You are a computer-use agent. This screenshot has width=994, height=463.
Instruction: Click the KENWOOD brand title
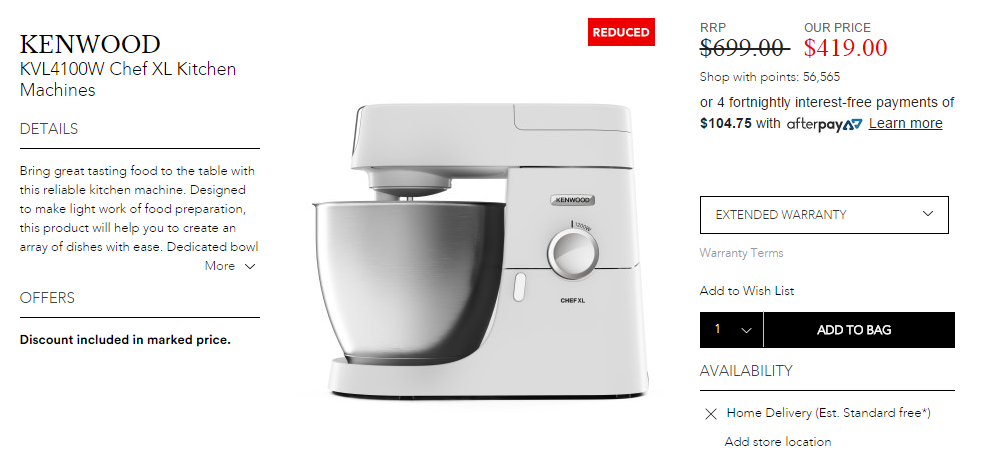[x=90, y=44]
